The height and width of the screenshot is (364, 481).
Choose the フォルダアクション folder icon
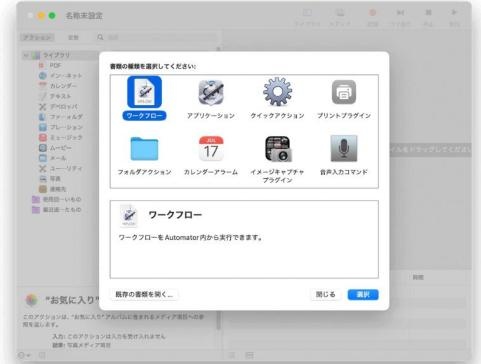144,149
